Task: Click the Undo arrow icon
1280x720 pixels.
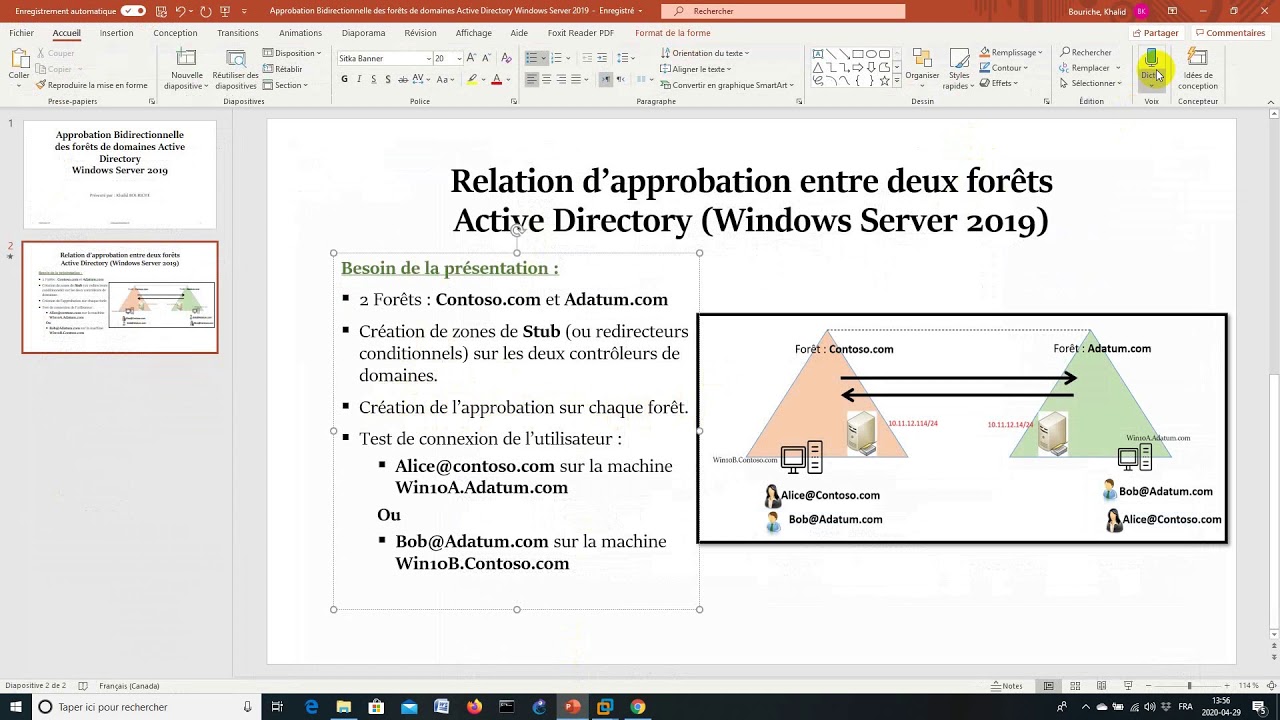Action: [181, 11]
